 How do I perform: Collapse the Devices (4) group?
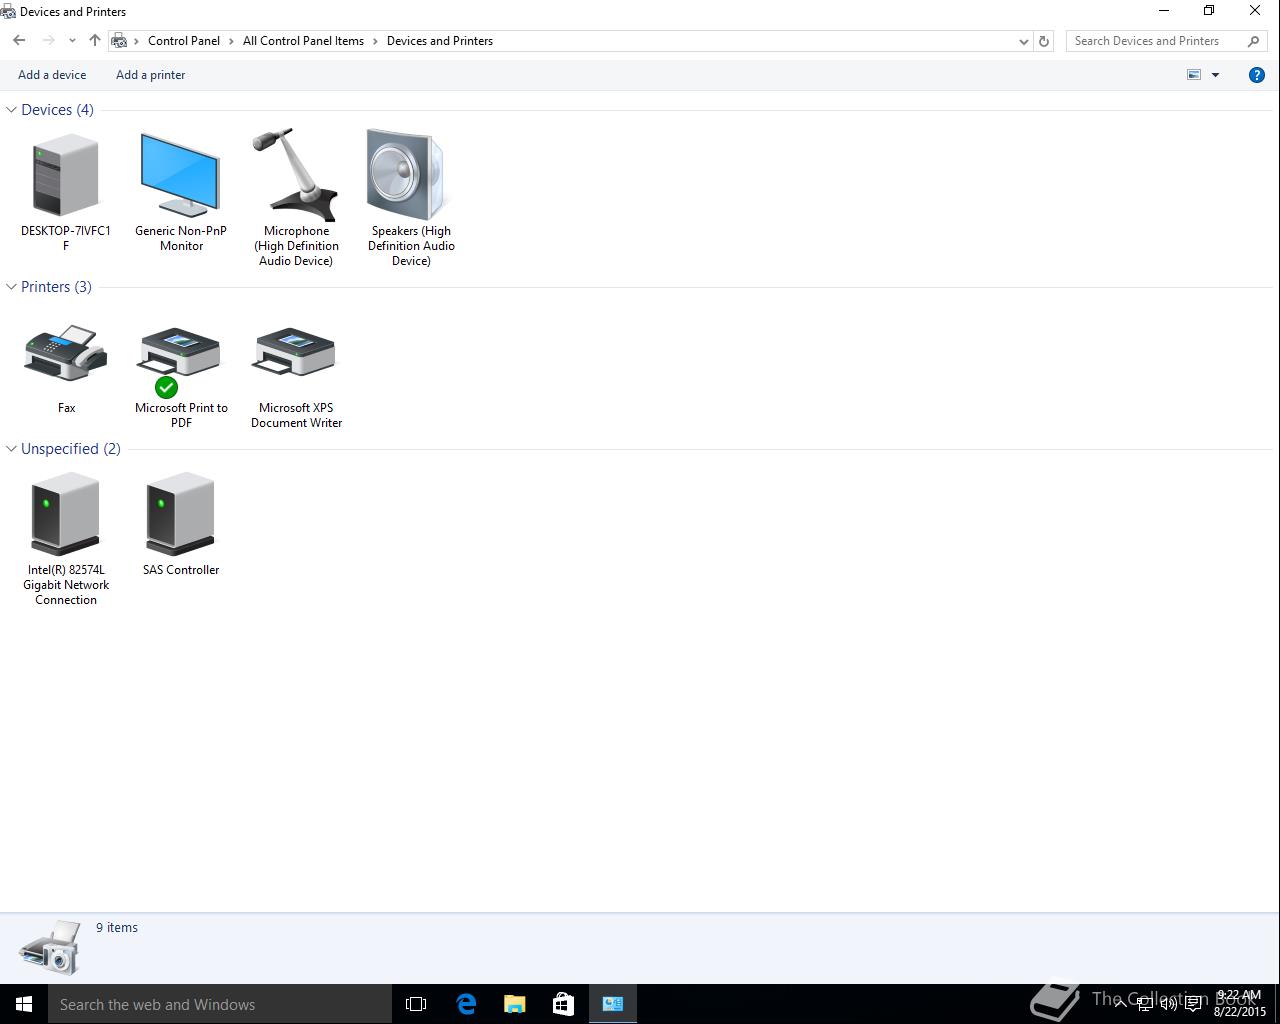(11, 110)
